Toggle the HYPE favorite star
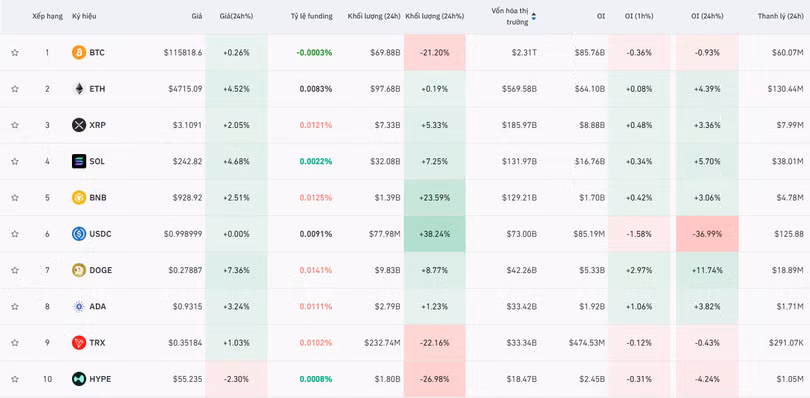 pyautogui.click(x=15, y=379)
